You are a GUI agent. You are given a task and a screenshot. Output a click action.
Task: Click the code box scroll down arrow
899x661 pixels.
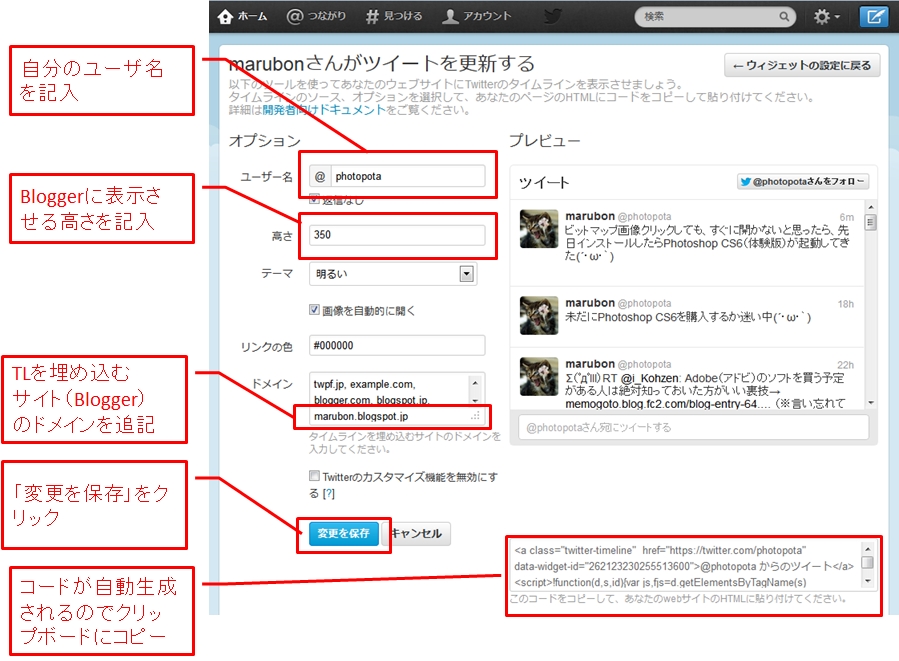[x=867, y=581]
